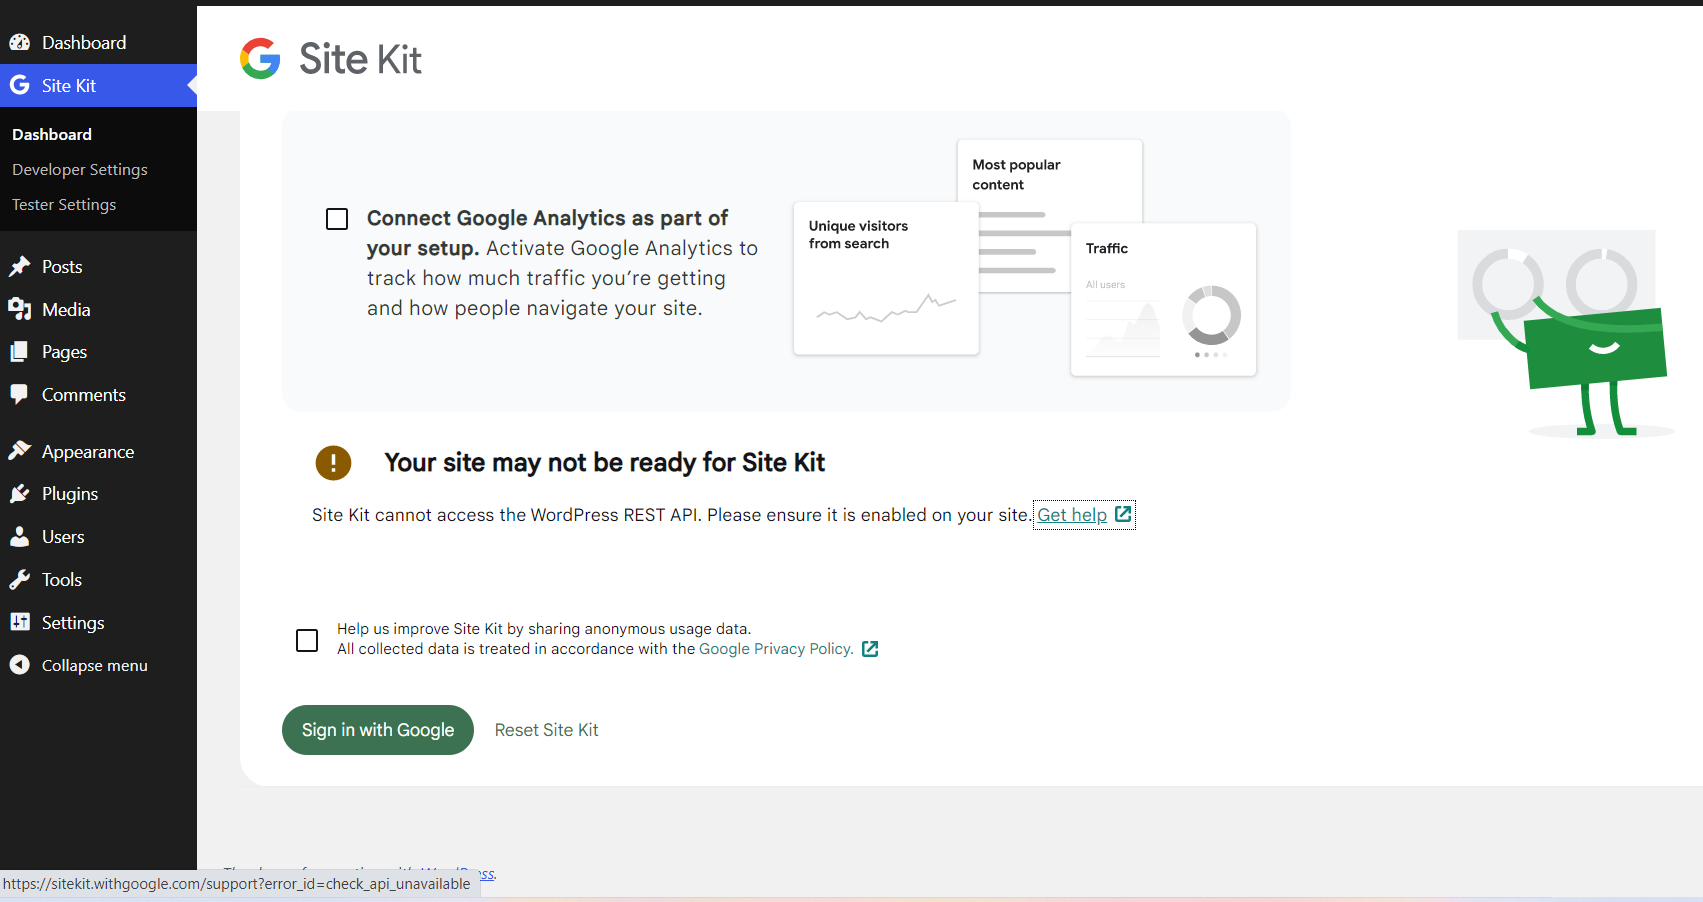This screenshot has height=902, width=1703.
Task: Click the Settings sliders icon
Action: pyautogui.click(x=20, y=623)
